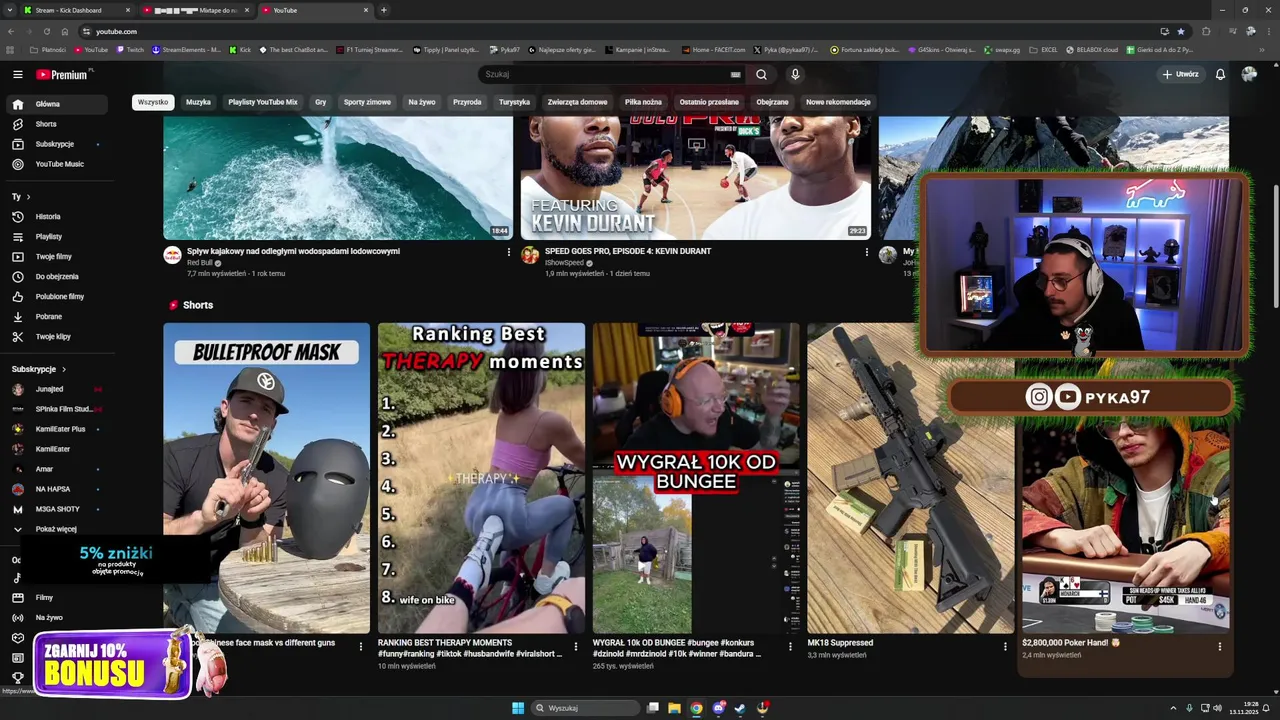The height and width of the screenshot is (720, 1280).
Task: Select the Nowe rekomendacje chip
Action: coord(838,102)
